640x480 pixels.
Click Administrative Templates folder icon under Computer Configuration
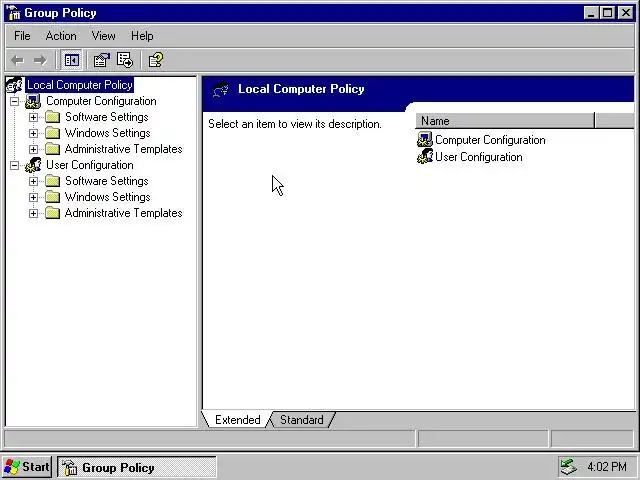(x=52, y=149)
